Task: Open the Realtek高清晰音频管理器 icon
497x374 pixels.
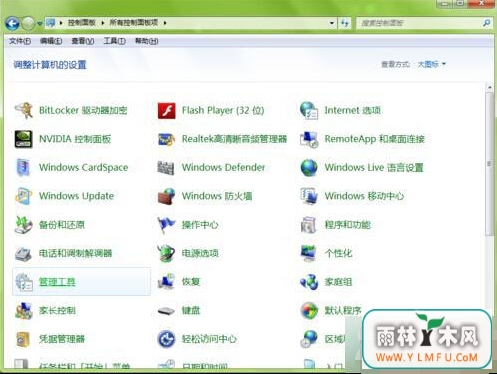Action: click(166, 139)
